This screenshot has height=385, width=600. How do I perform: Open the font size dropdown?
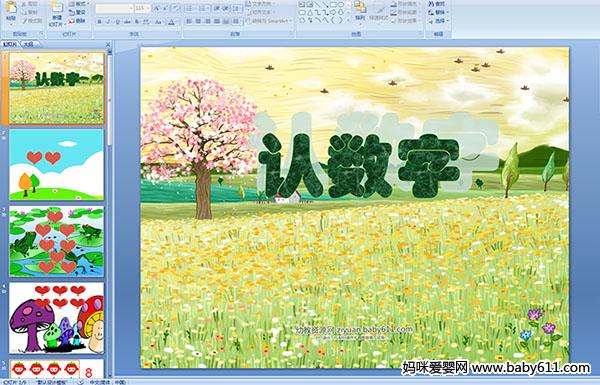148,8
